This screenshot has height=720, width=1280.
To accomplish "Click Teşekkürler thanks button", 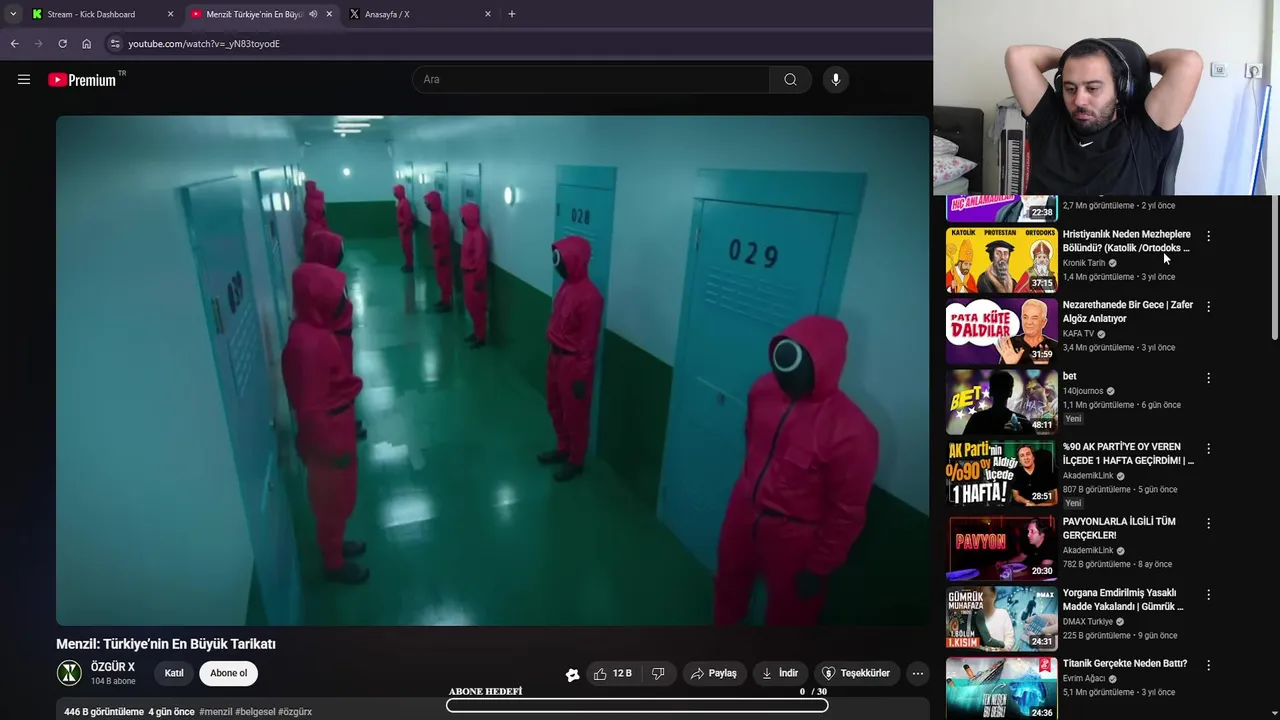I will tap(856, 673).
